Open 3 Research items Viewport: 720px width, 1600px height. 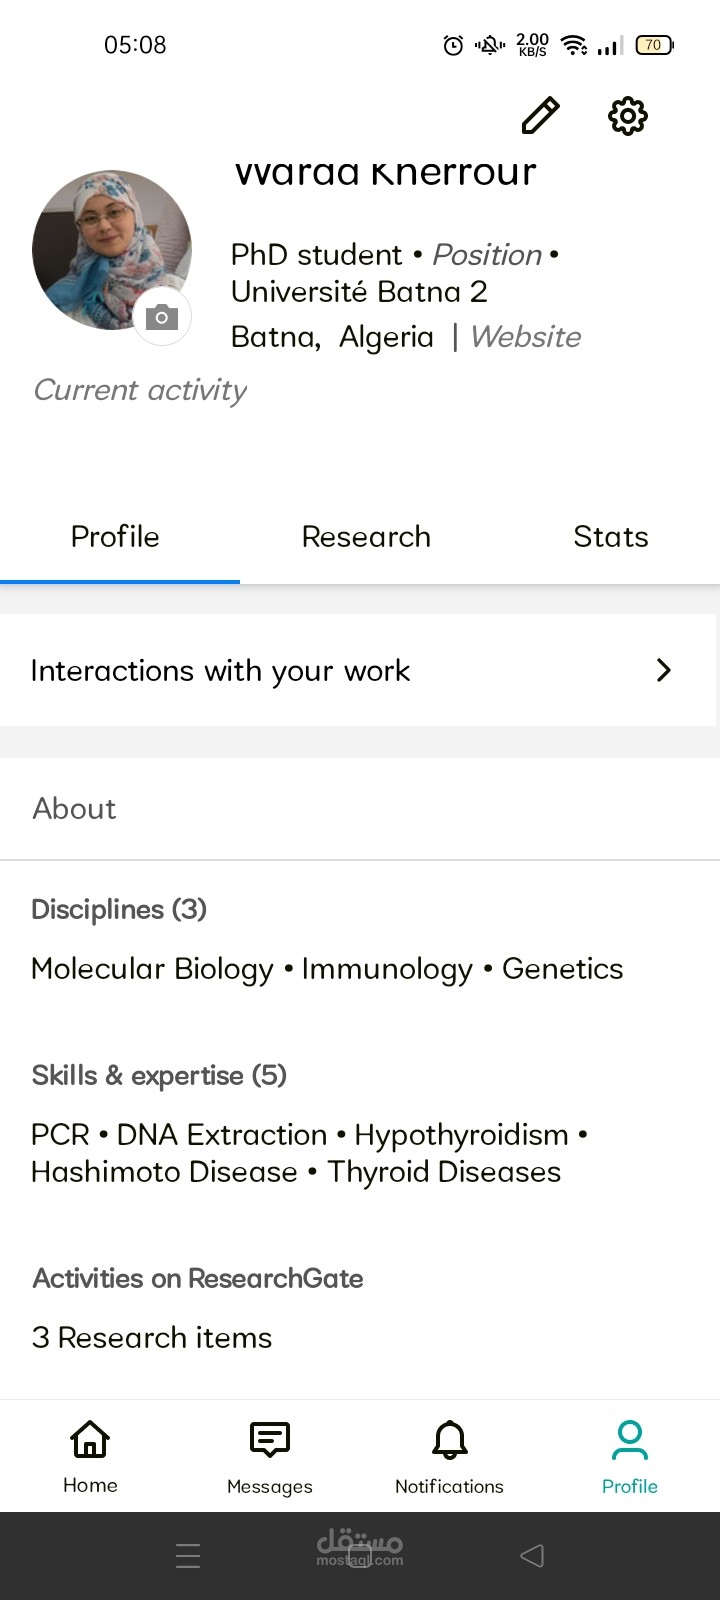click(152, 1338)
